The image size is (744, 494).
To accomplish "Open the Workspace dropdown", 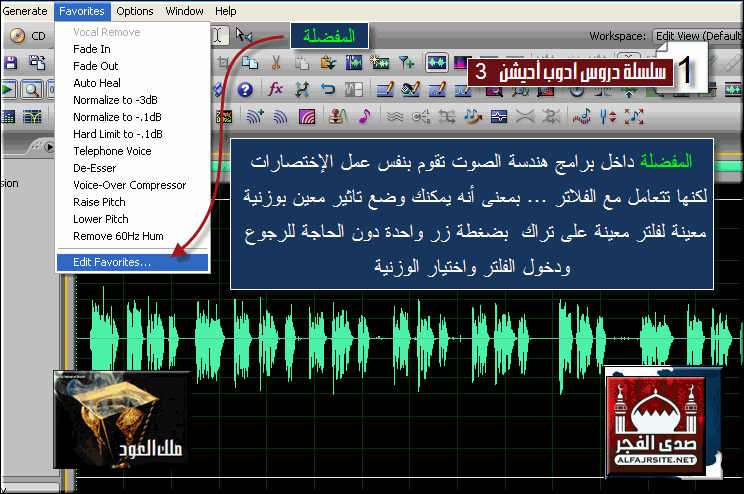I will coord(697,36).
